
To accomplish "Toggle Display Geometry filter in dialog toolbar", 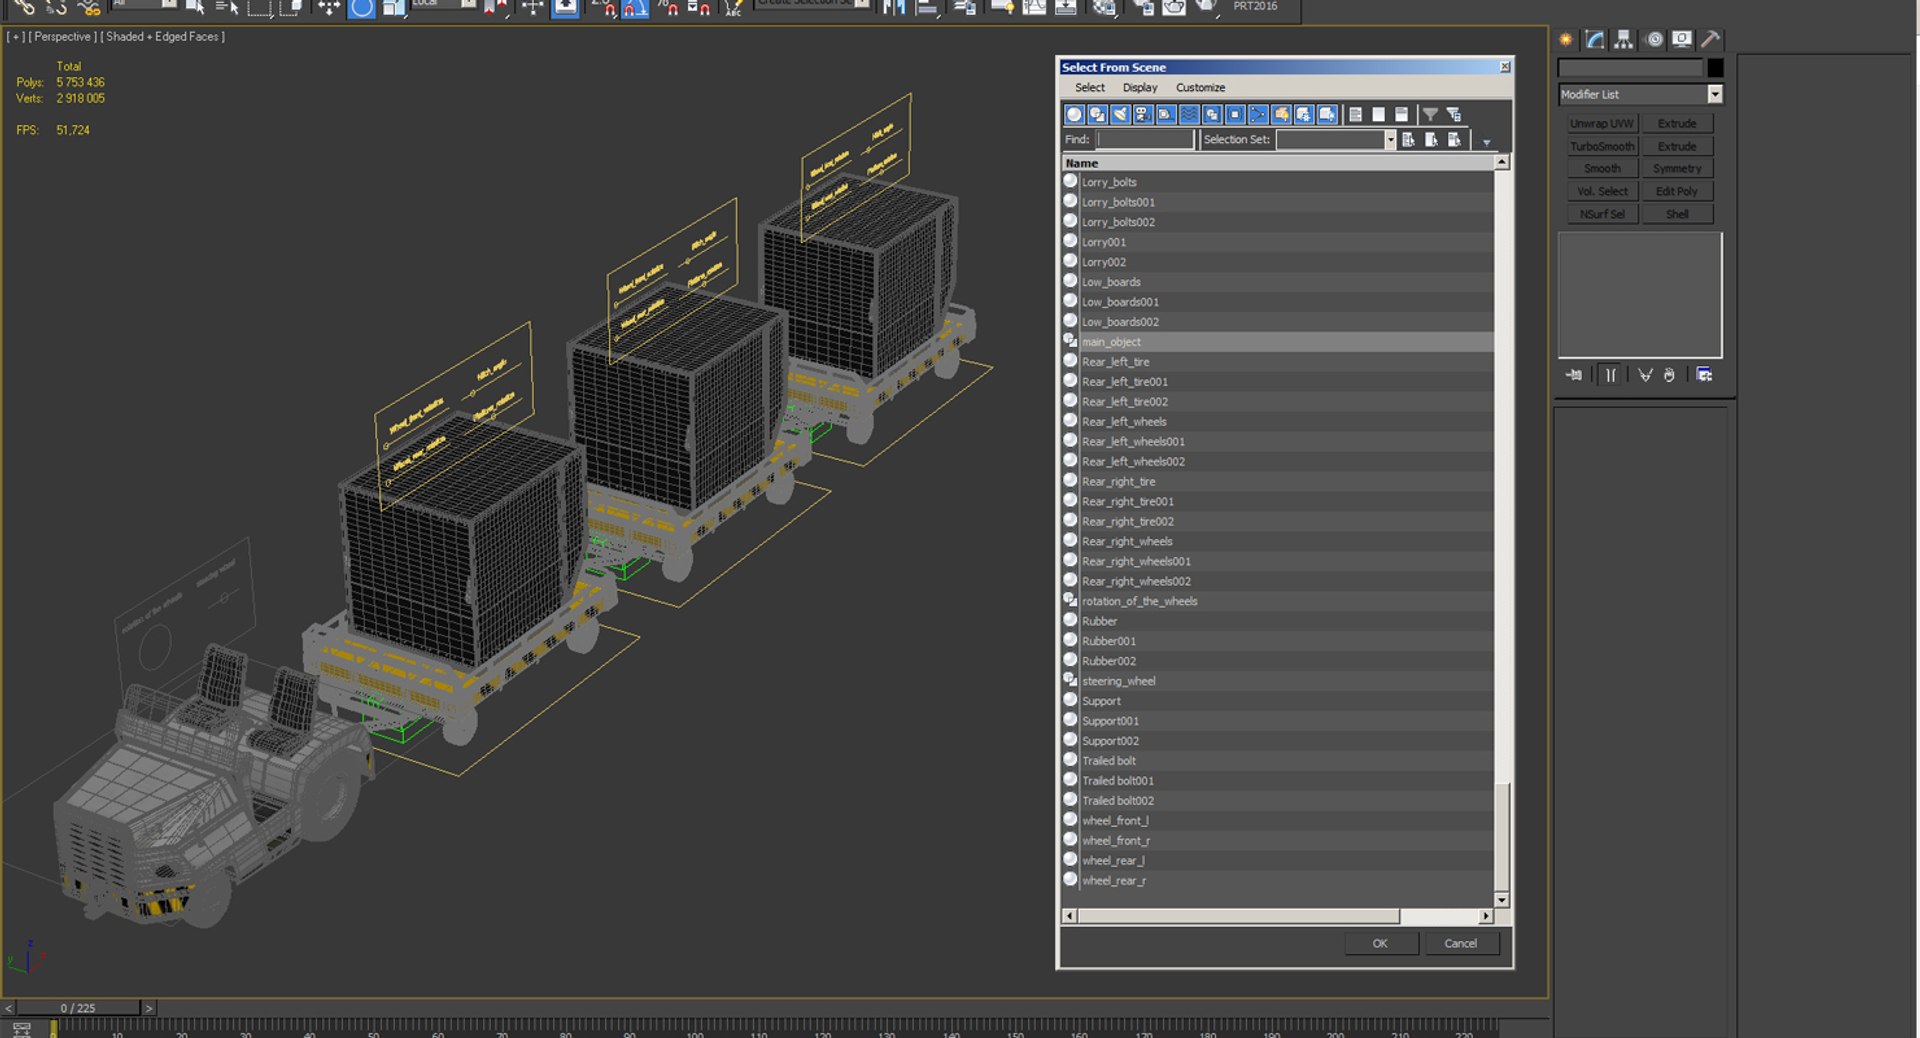I will click(x=1074, y=115).
